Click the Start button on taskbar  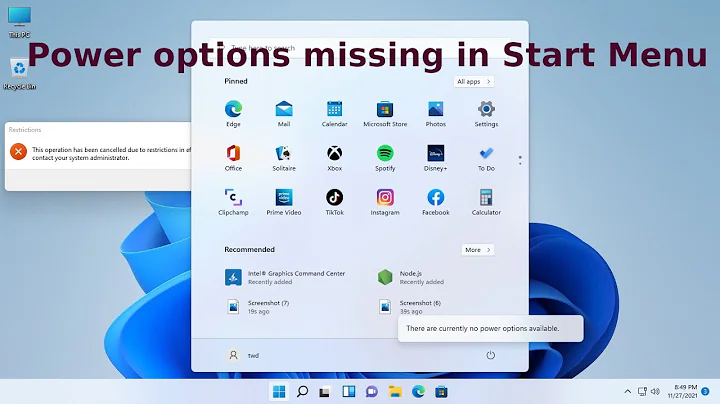click(279, 392)
